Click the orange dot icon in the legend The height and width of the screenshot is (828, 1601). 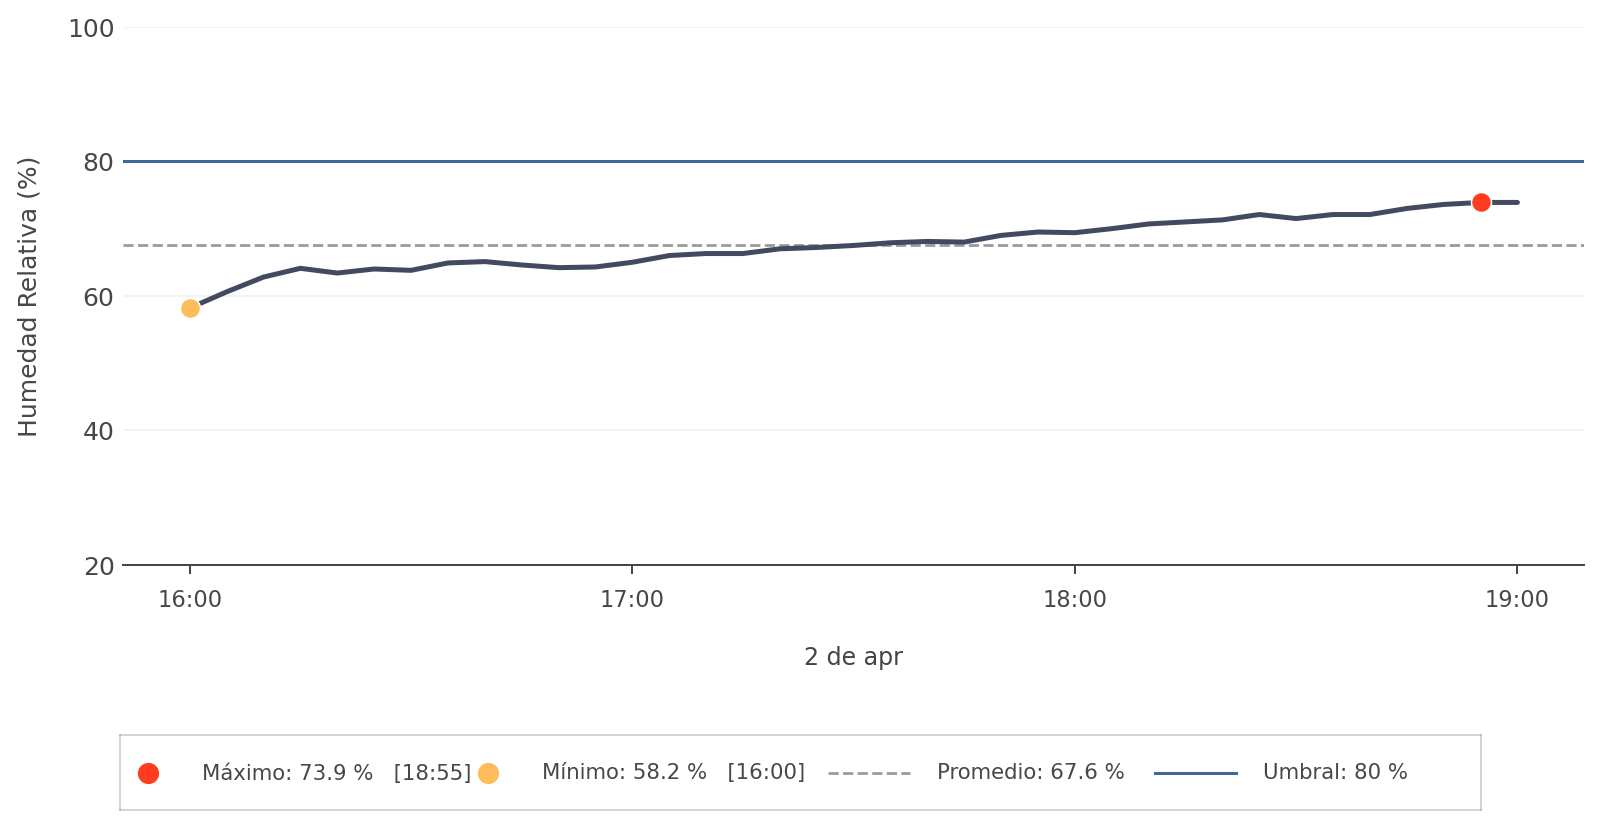point(488,773)
